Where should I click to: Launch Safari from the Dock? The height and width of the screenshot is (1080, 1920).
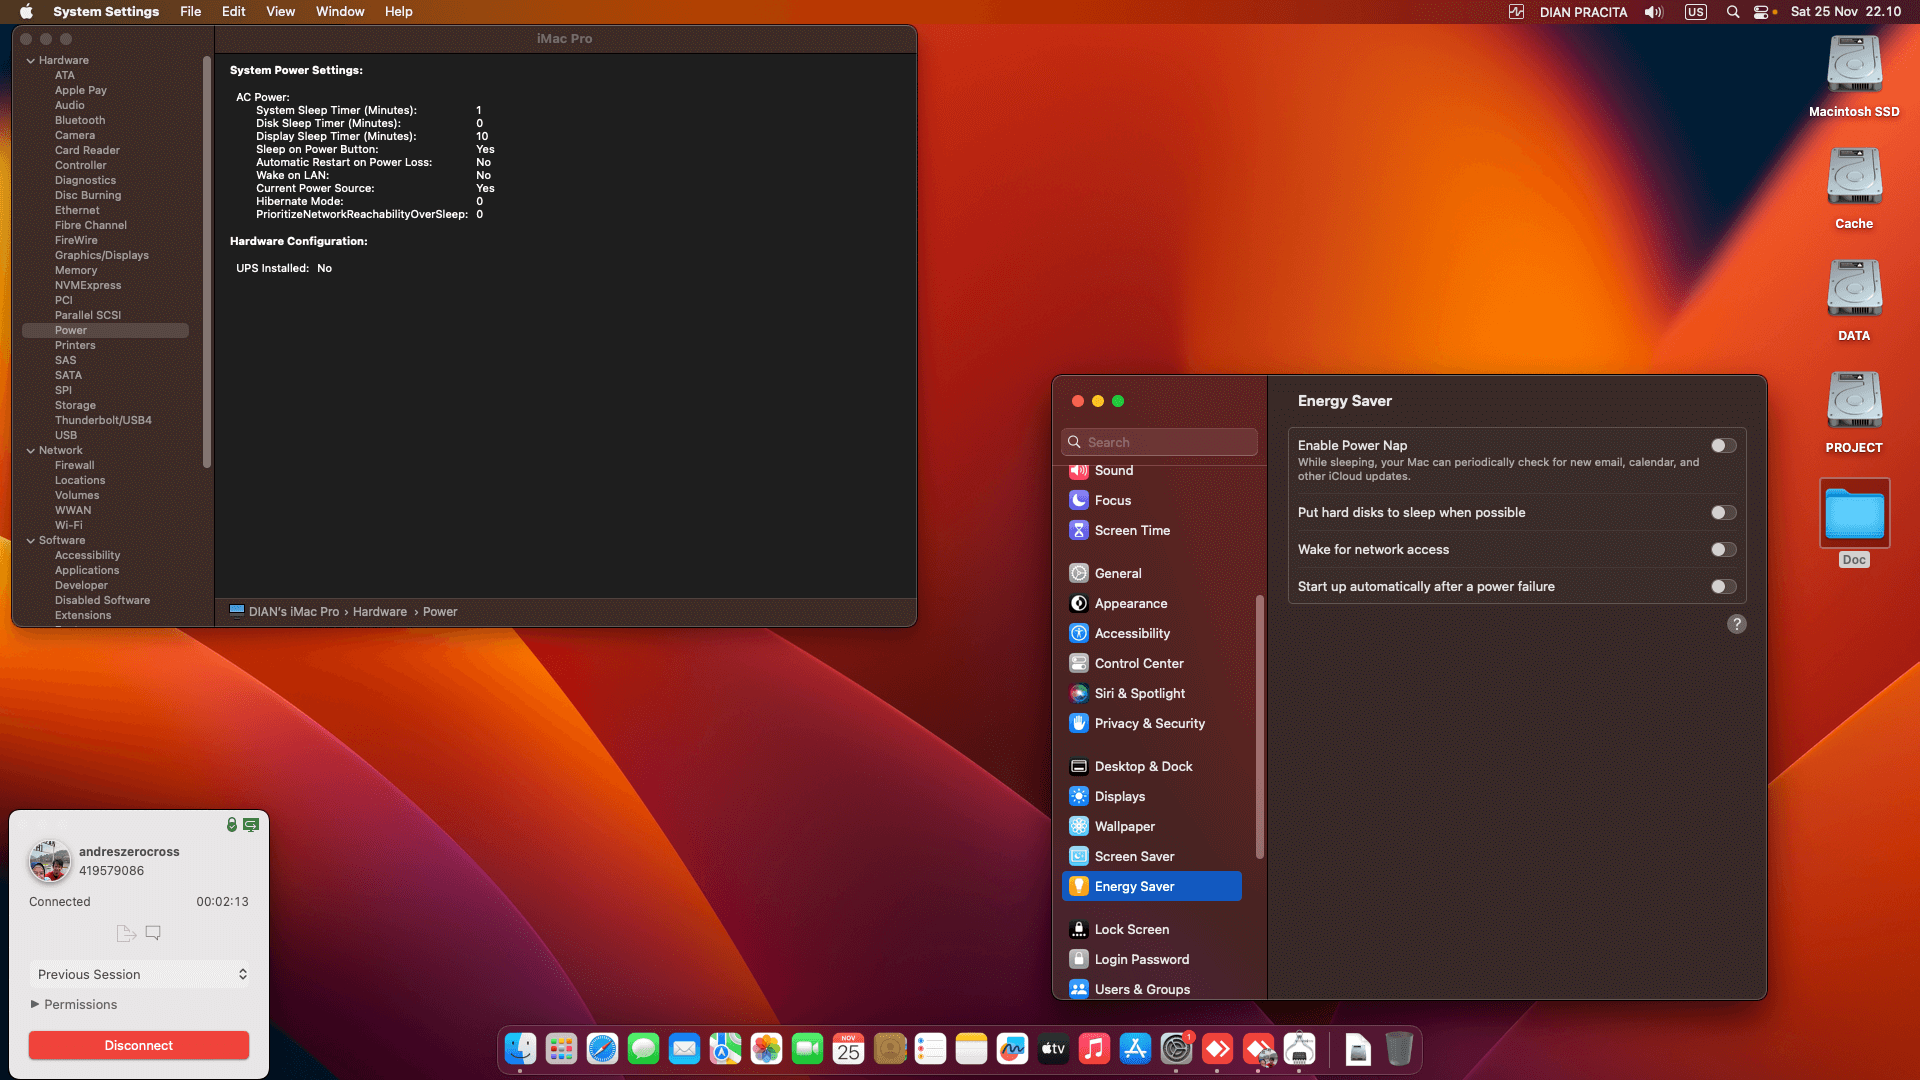tap(602, 1048)
